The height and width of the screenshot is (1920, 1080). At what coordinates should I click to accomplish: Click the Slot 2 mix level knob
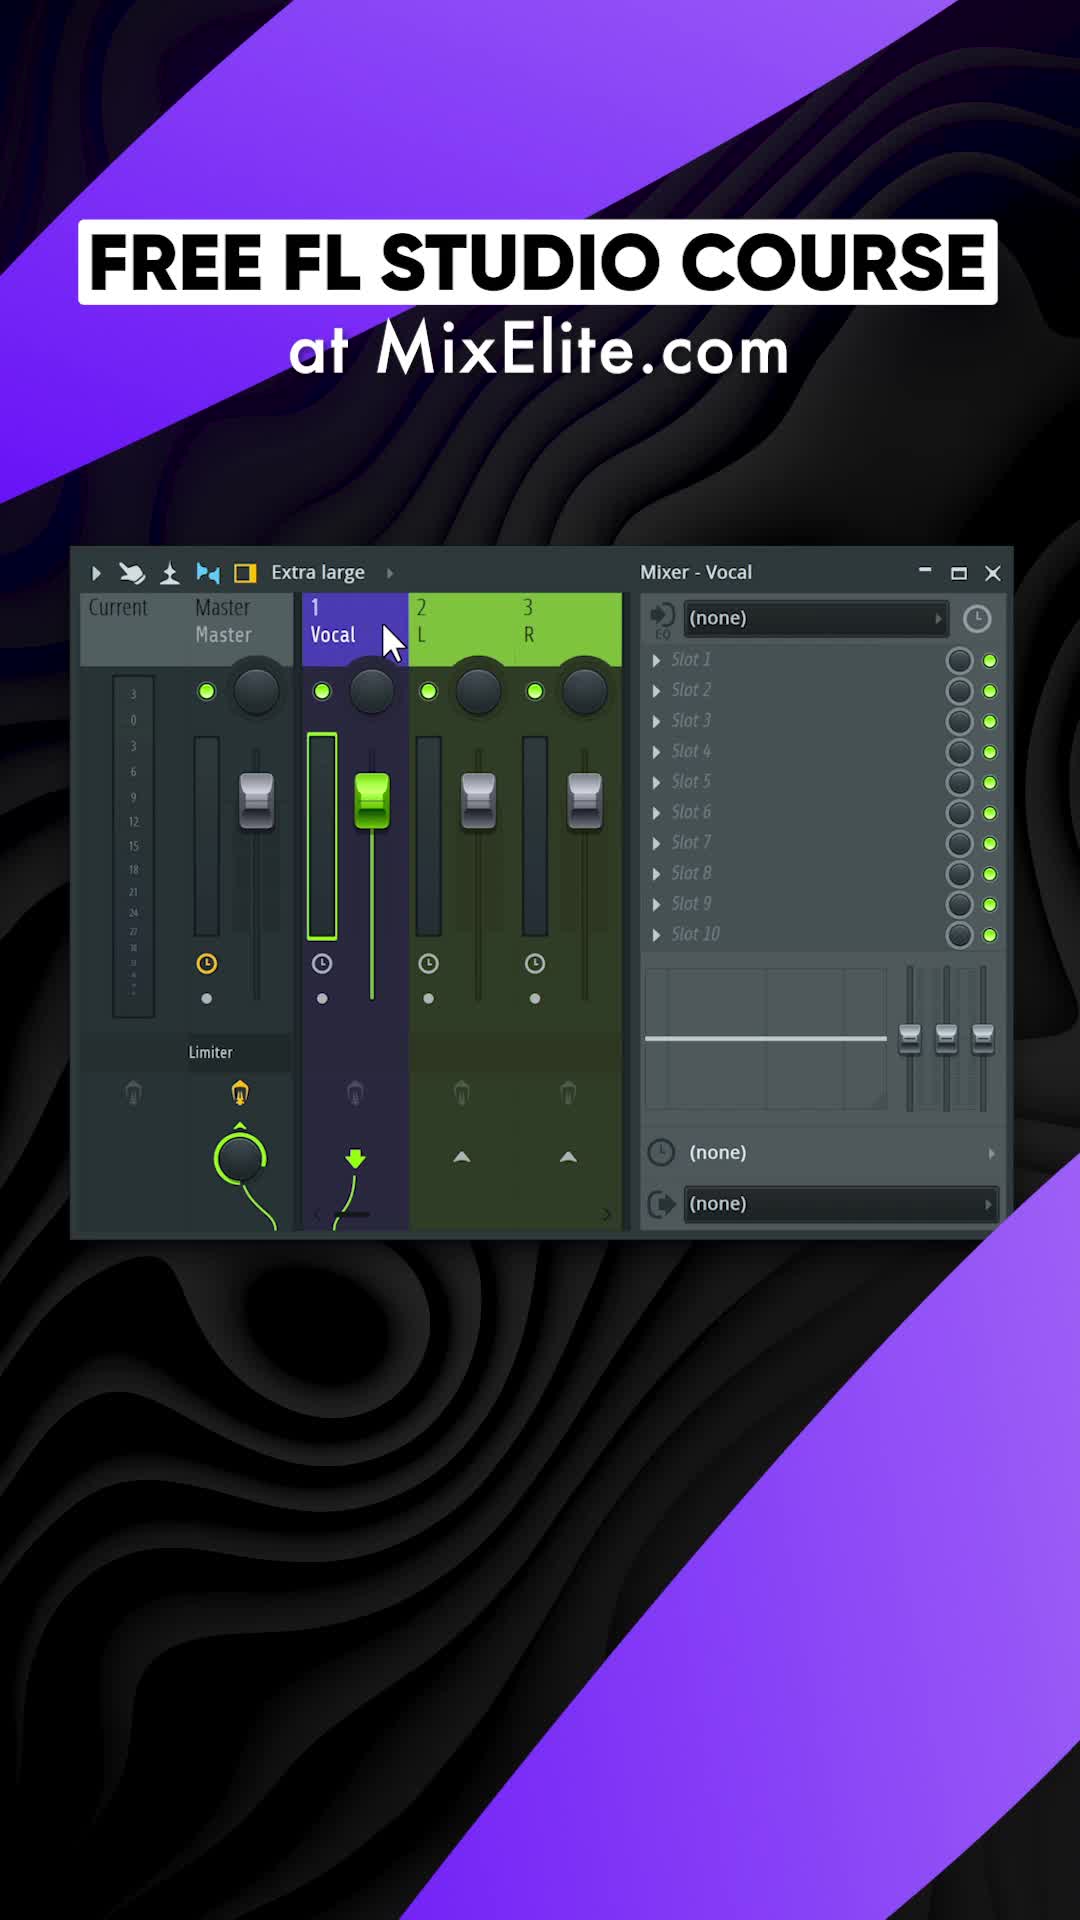point(960,691)
